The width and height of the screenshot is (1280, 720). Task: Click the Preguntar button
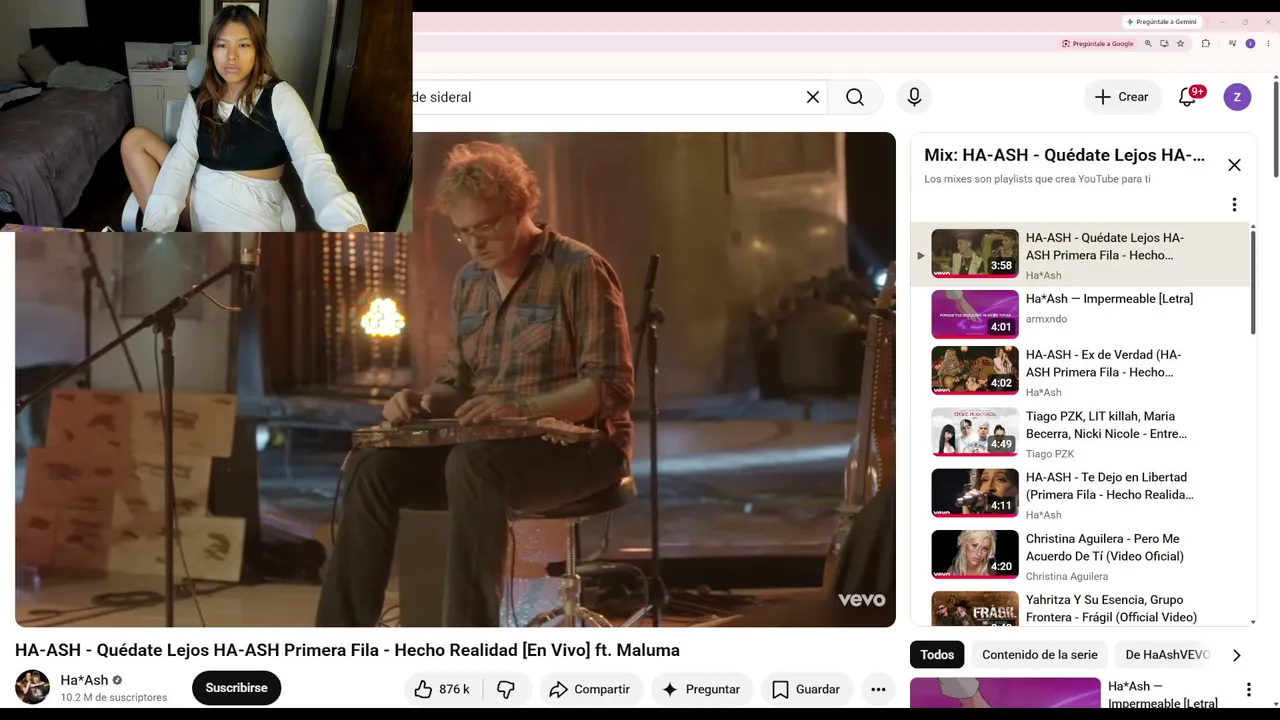[701, 689]
